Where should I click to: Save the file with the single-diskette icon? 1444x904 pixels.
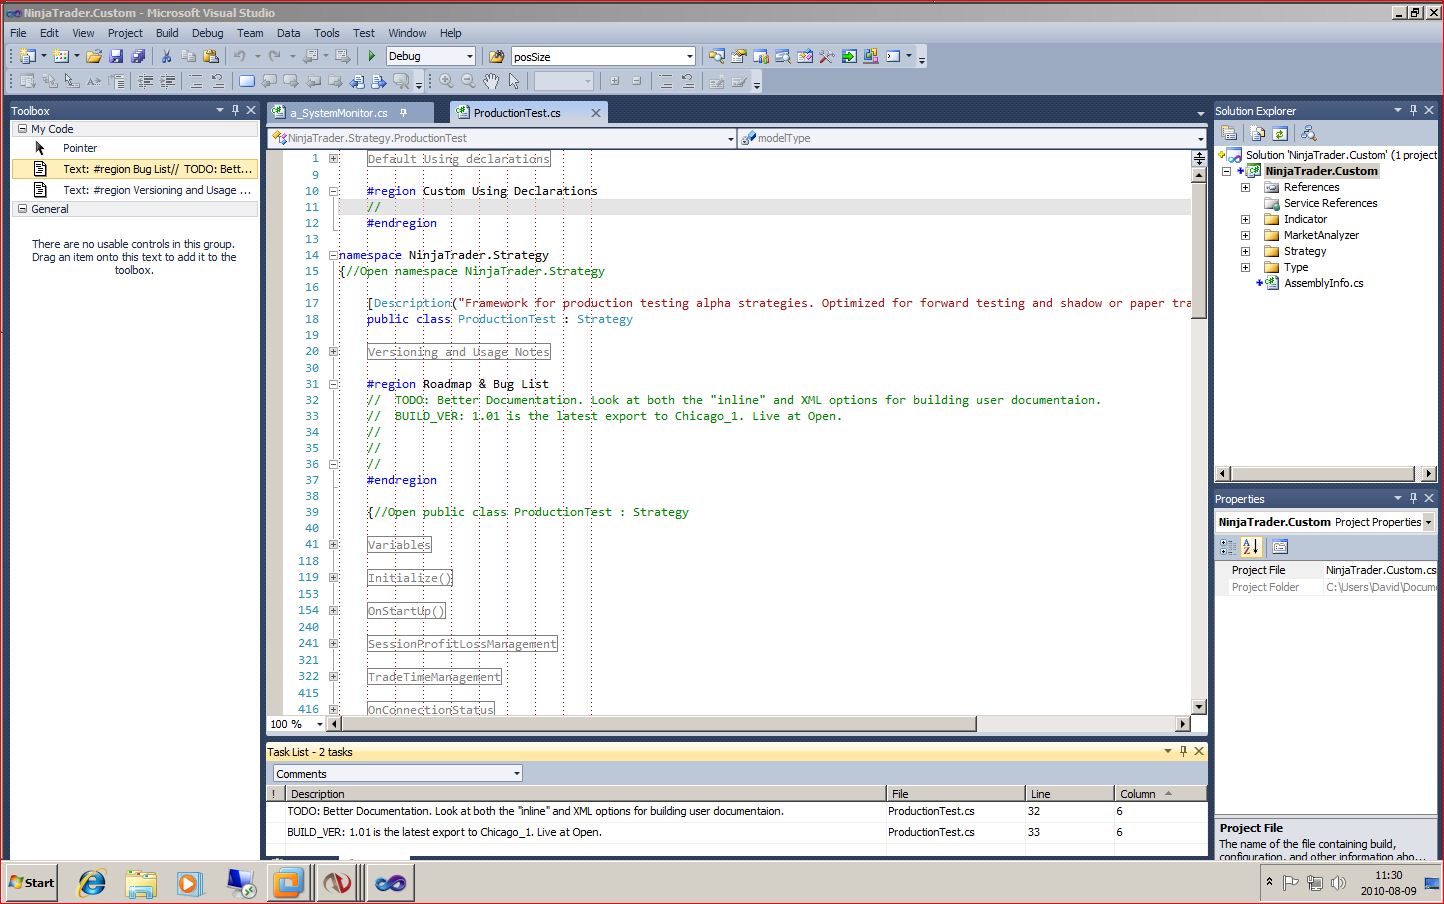[116, 56]
